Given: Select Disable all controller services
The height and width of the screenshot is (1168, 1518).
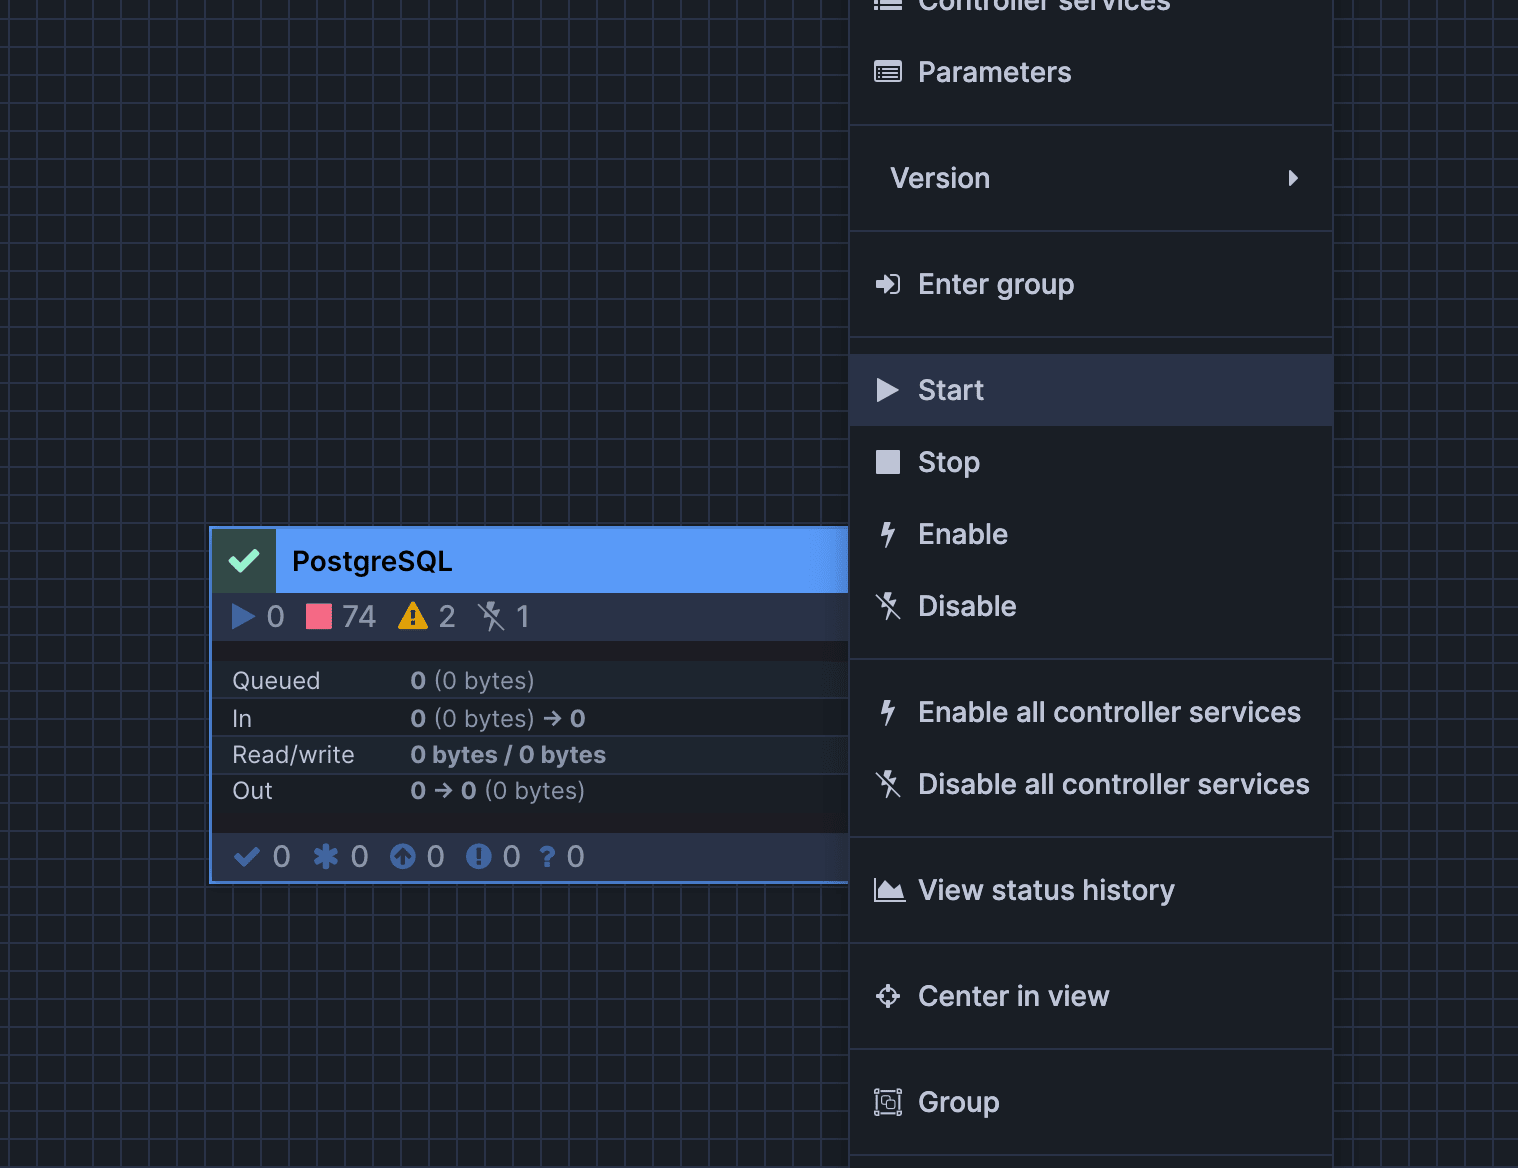Looking at the screenshot, I should pyautogui.click(x=1090, y=784).
